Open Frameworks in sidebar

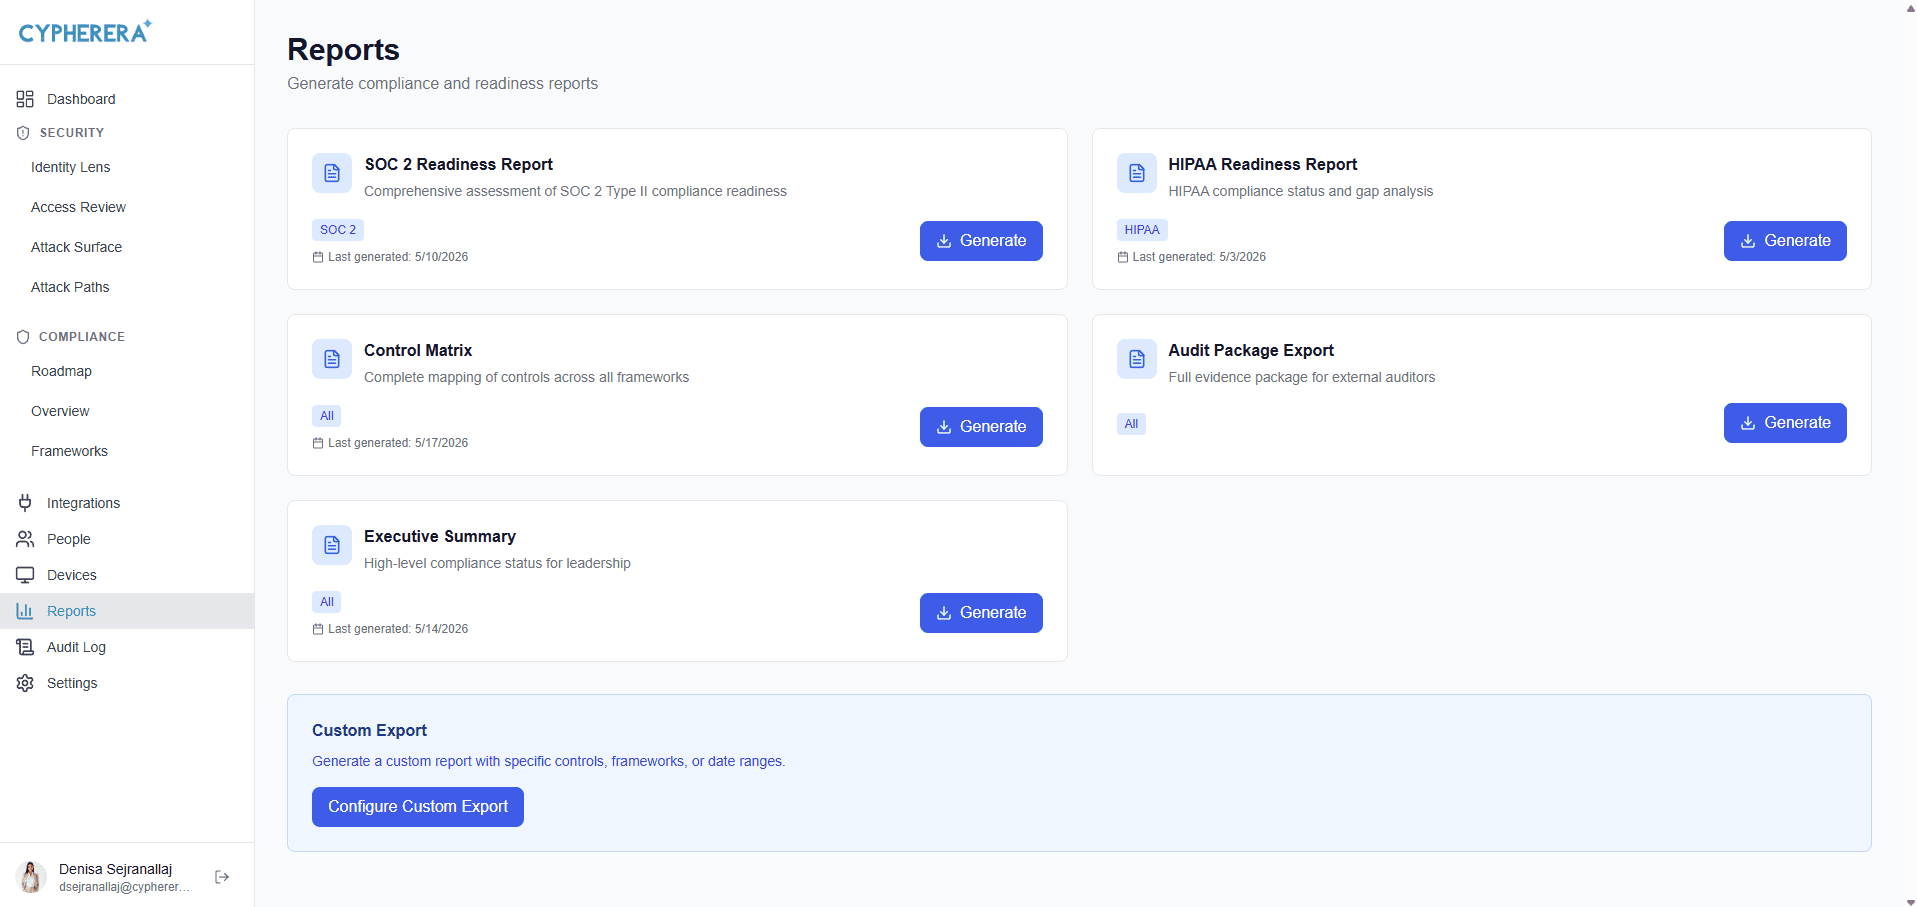pyautogui.click(x=69, y=451)
